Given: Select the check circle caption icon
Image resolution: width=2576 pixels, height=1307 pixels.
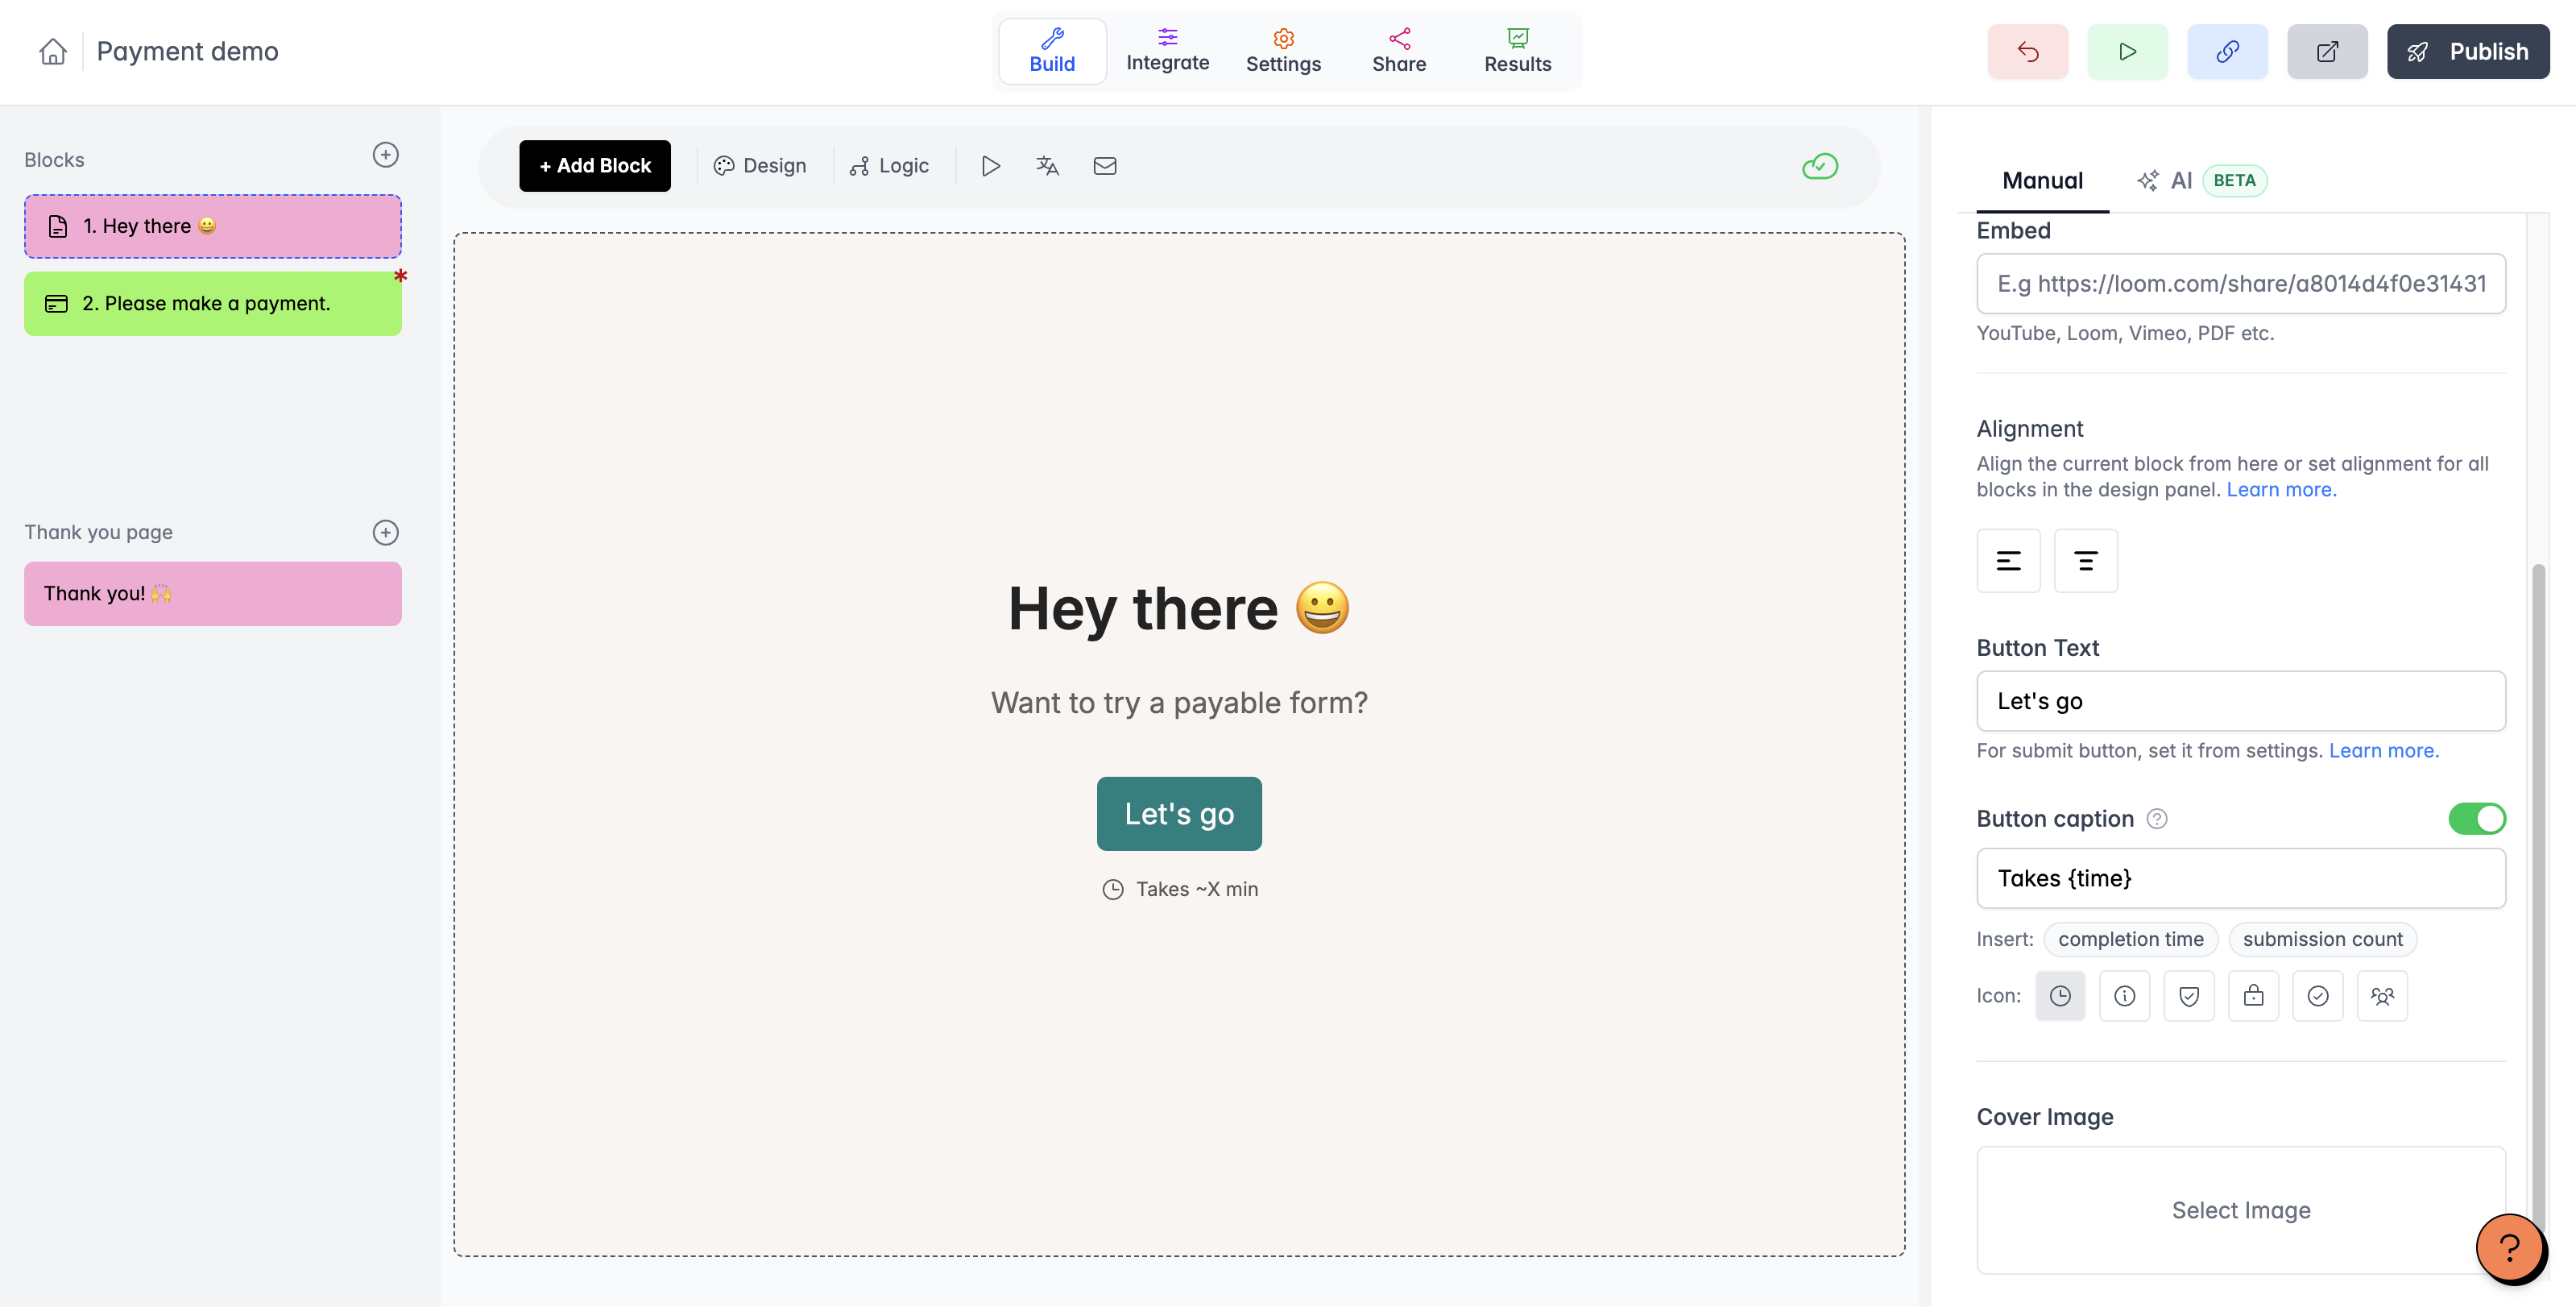Looking at the screenshot, I should (2317, 996).
